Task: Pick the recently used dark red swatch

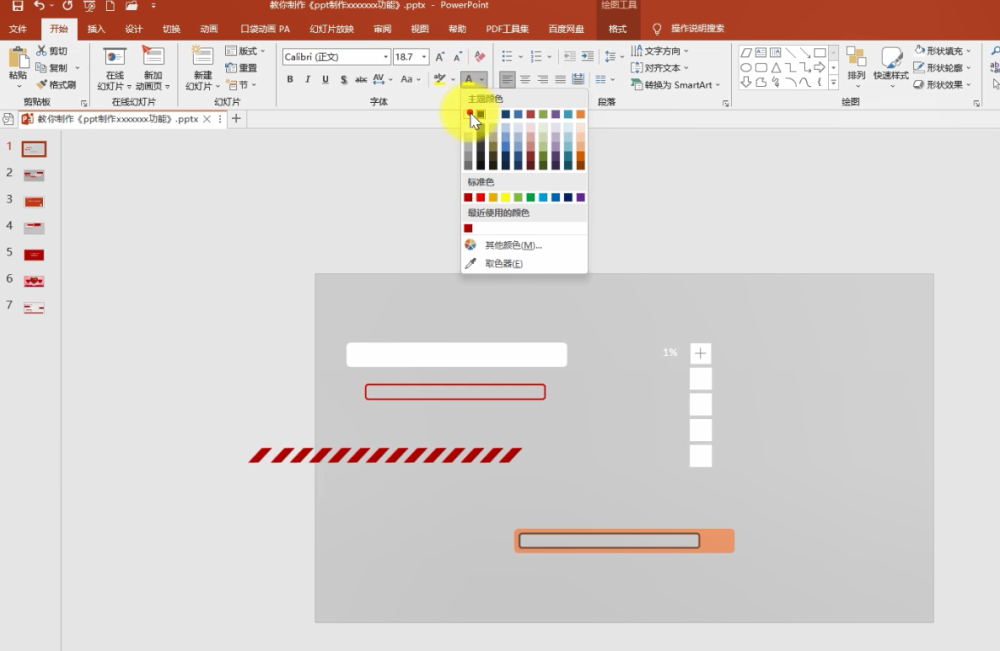Action: point(468,228)
